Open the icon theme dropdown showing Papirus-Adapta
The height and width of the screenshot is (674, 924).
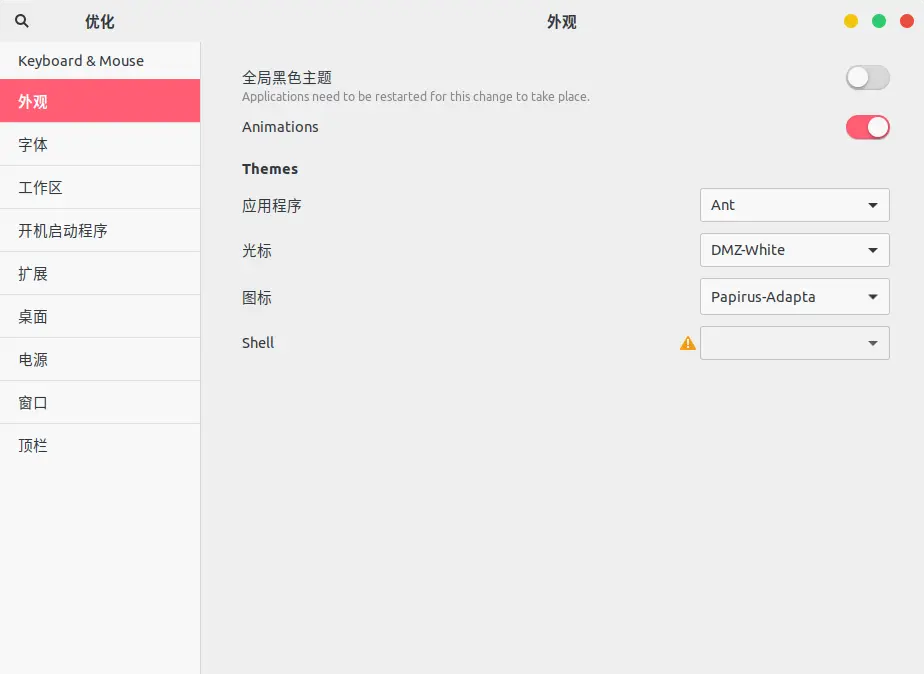coord(794,297)
